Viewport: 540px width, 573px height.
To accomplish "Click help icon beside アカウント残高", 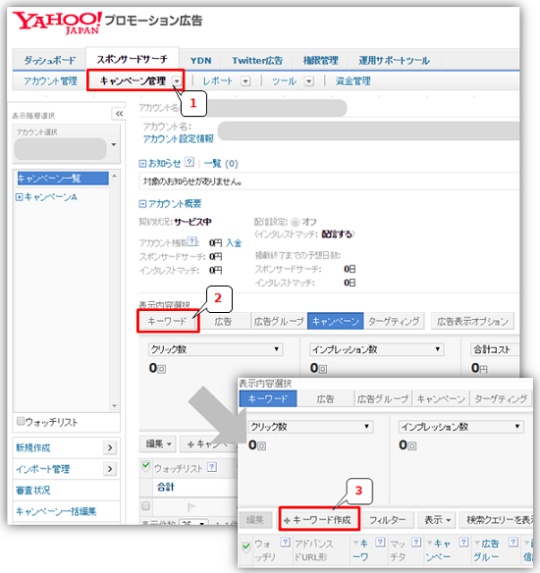I will 192,241.
